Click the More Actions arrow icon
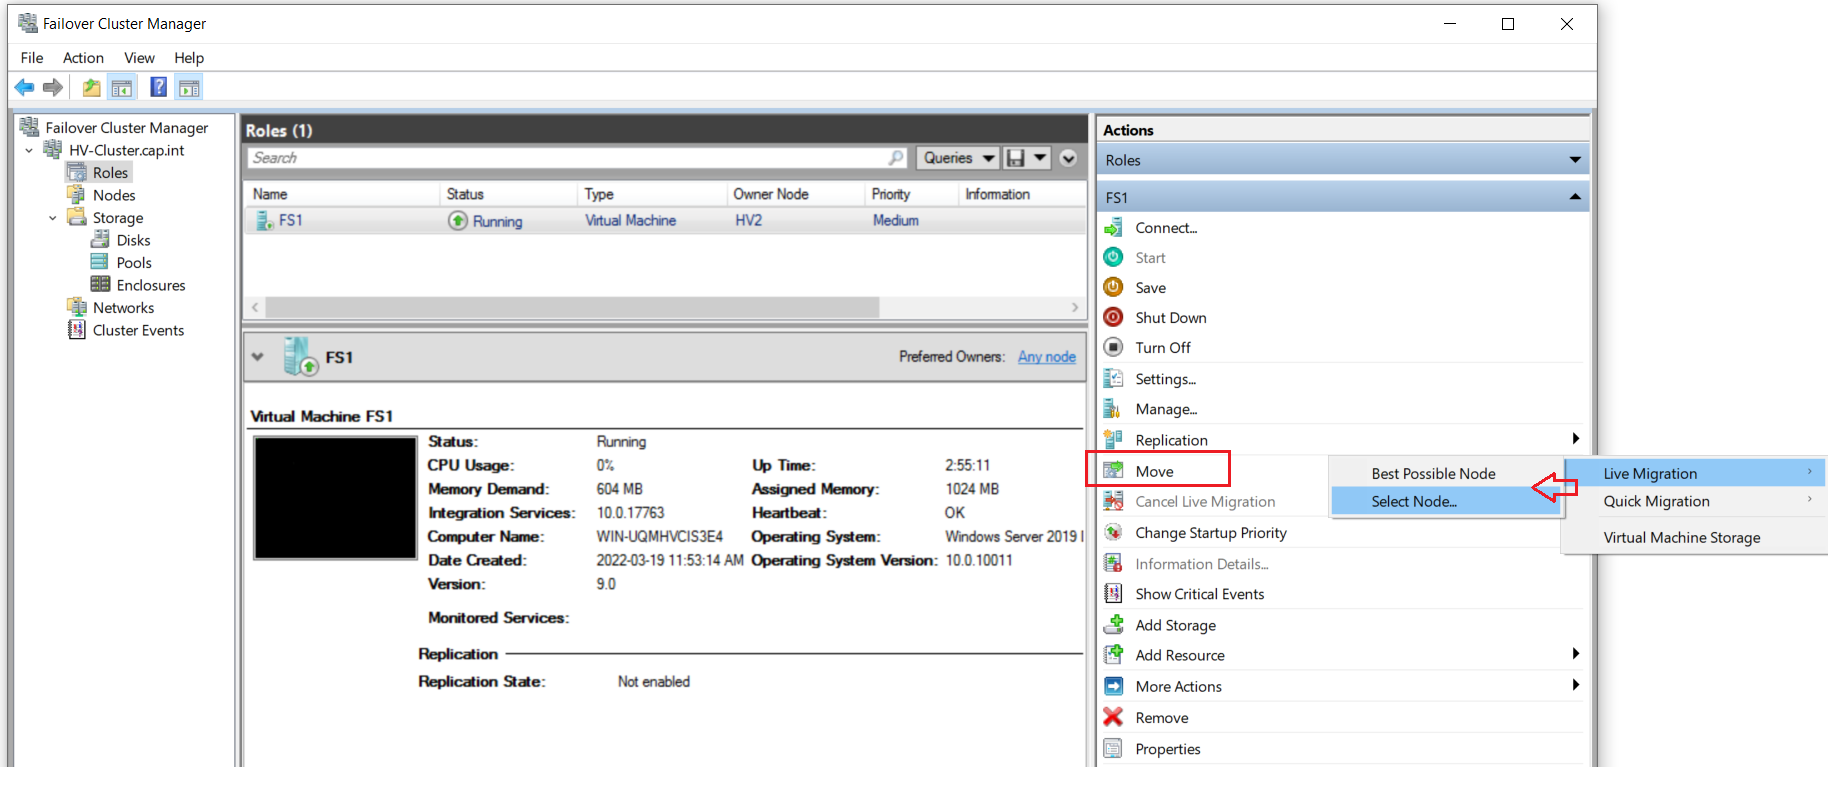The width and height of the screenshot is (1848, 800). [1113, 686]
